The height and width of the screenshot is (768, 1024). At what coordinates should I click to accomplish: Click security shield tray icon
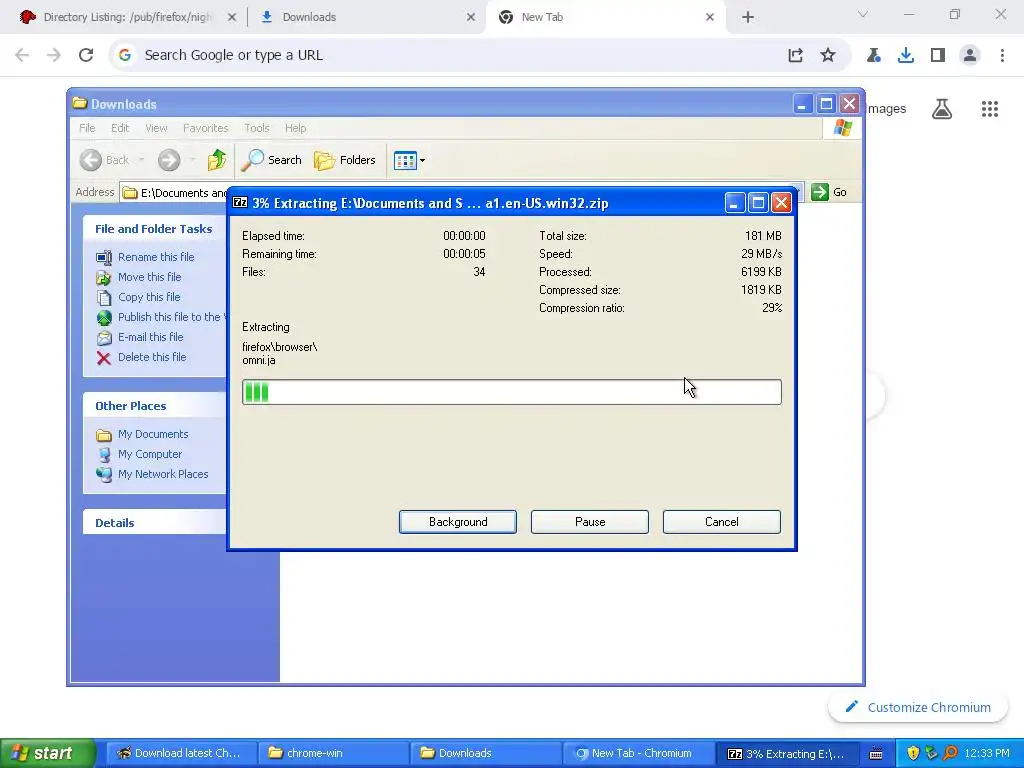[x=913, y=753]
